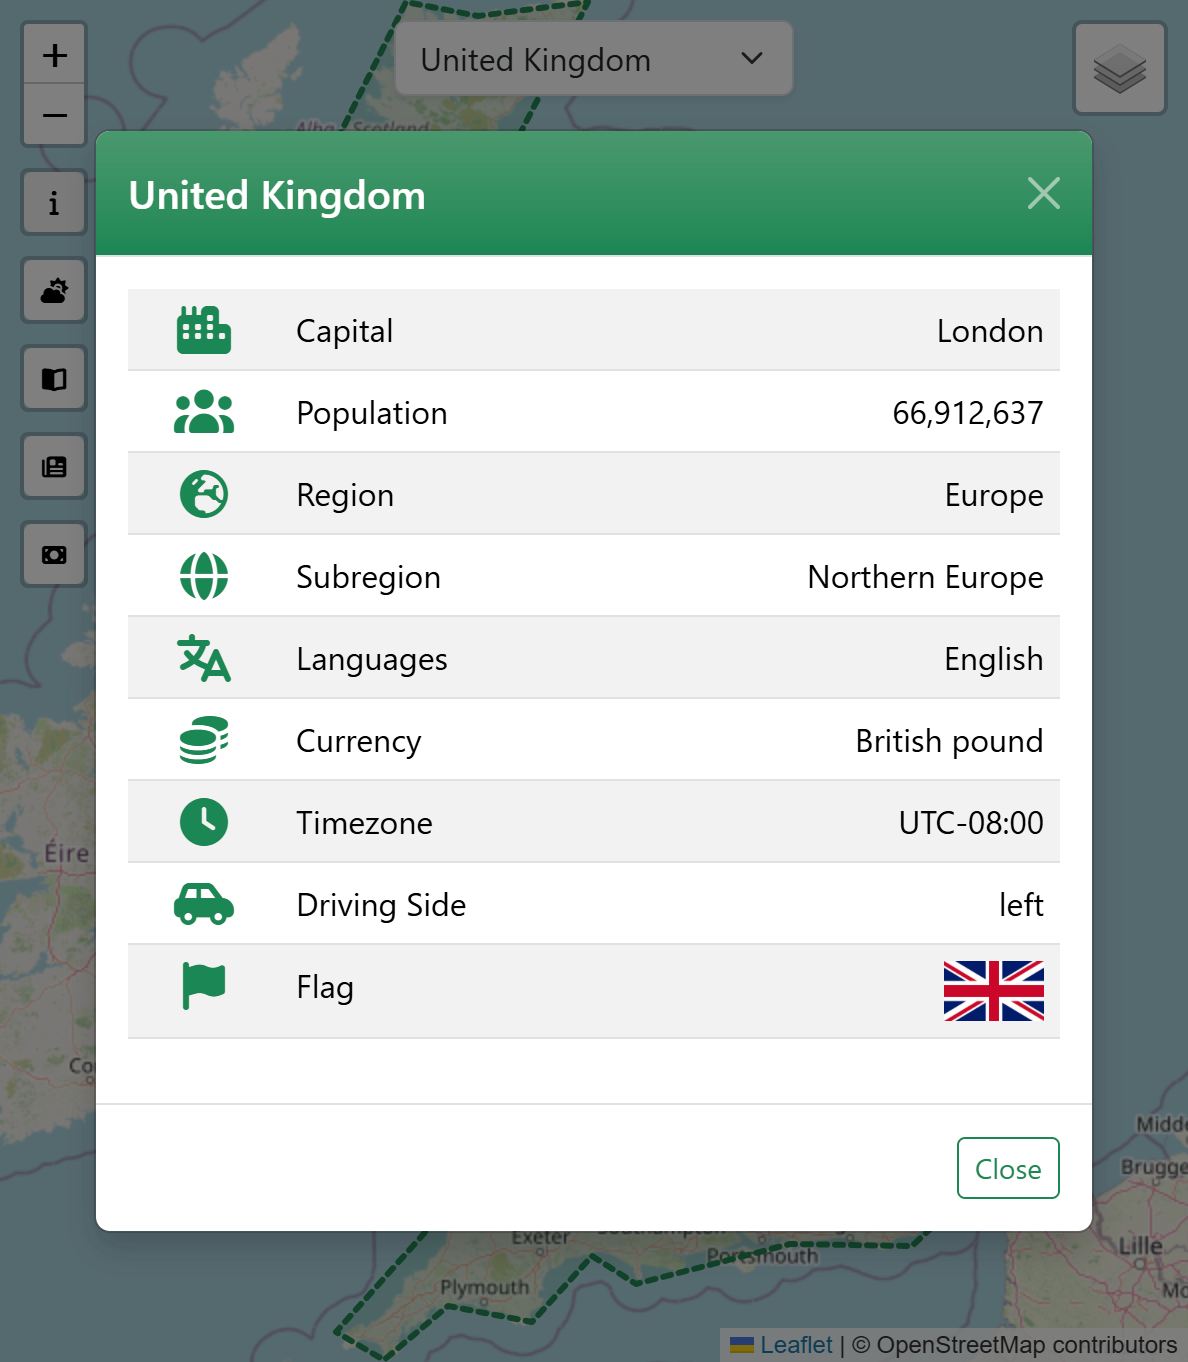Click the modal title United Kingdom
This screenshot has width=1188, height=1362.
[277, 195]
